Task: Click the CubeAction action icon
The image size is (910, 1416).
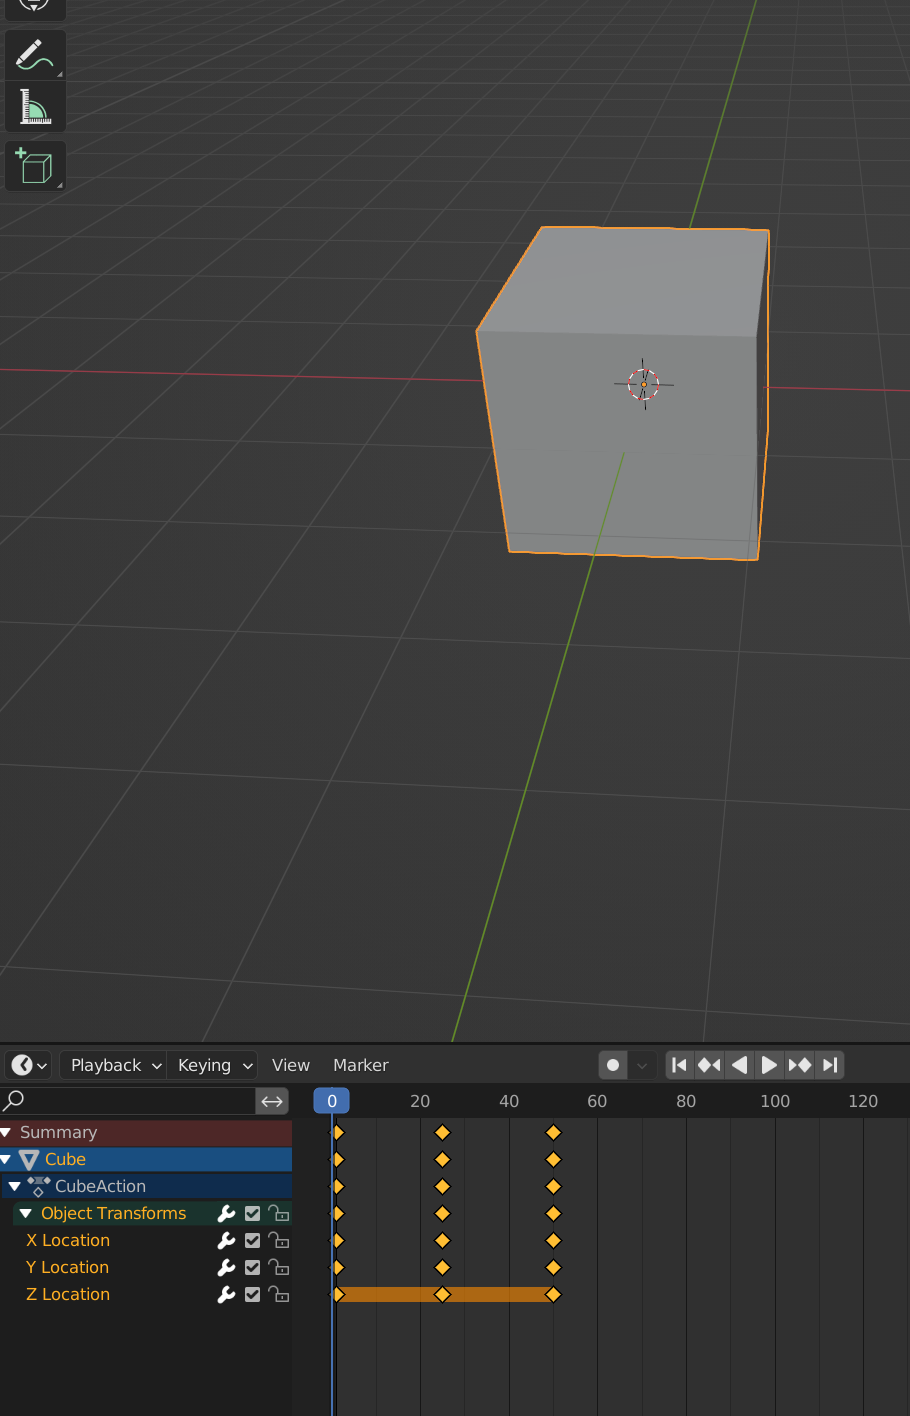Action: point(39,1186)
